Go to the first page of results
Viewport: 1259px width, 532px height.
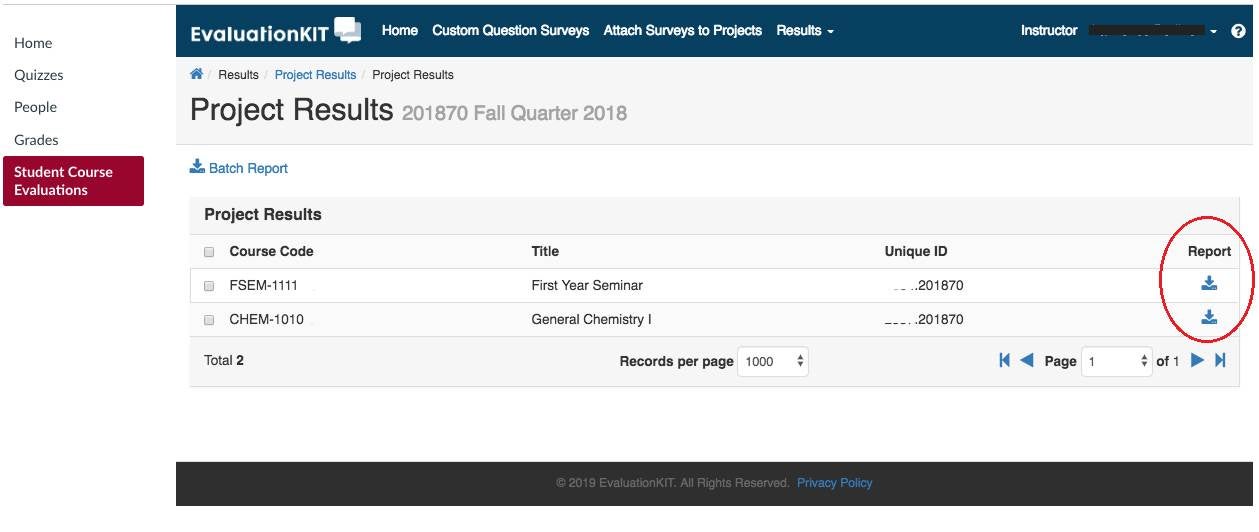pos(1004,361)
